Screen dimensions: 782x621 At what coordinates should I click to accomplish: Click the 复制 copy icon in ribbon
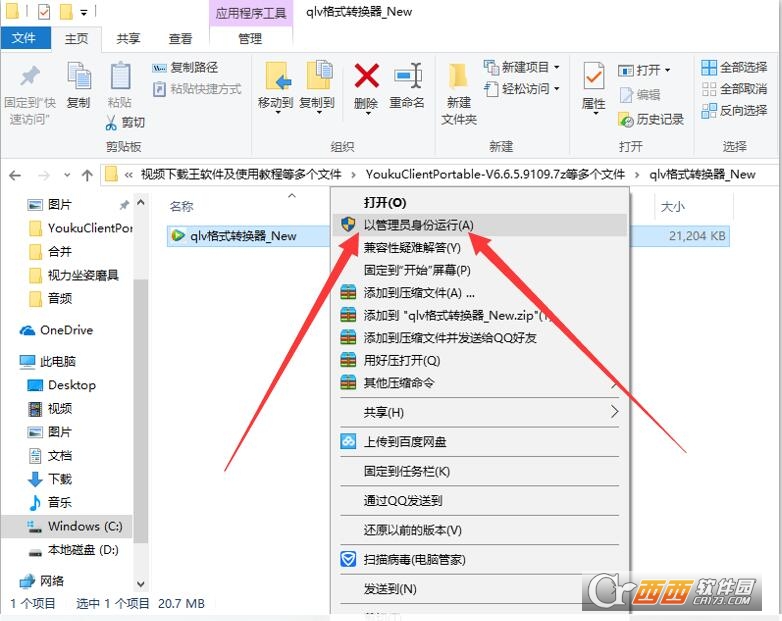click(79, 76)
